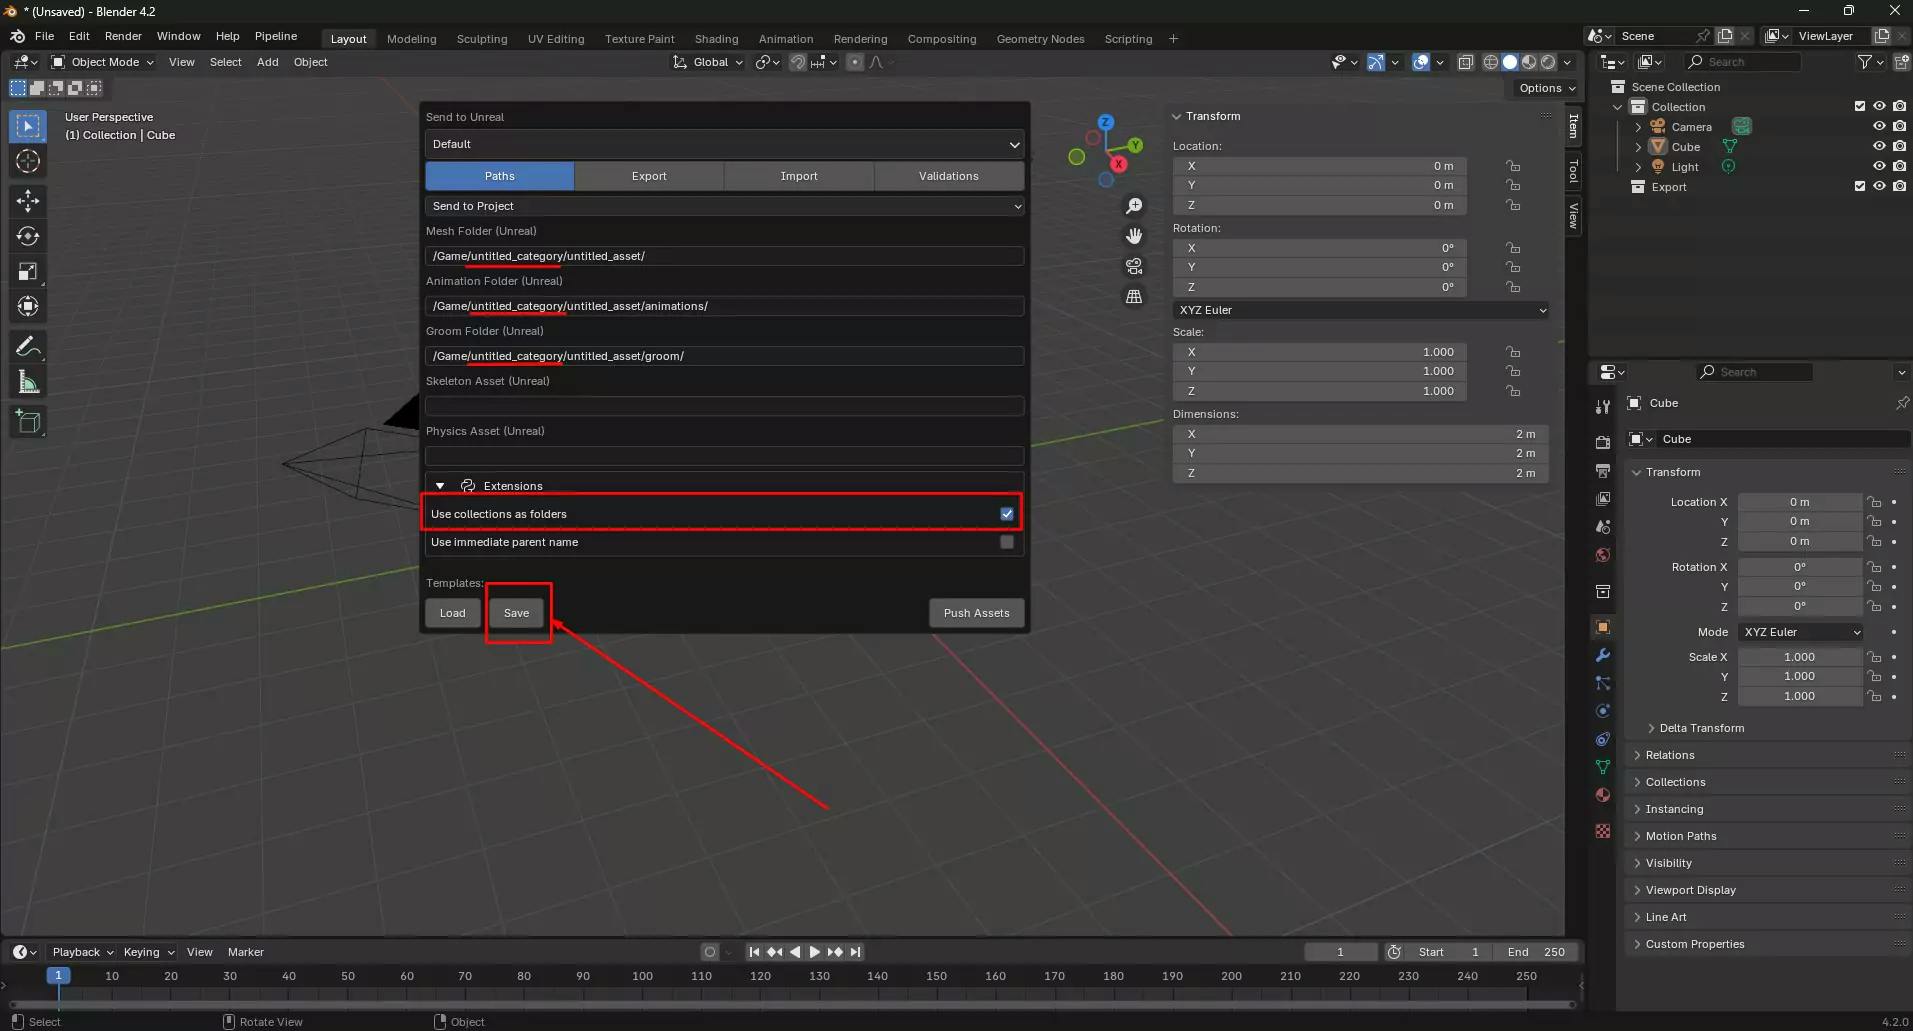Enable Use immediate parent name checkbox
The width and height of the screenshot is (1913, 1031).
1007,542
